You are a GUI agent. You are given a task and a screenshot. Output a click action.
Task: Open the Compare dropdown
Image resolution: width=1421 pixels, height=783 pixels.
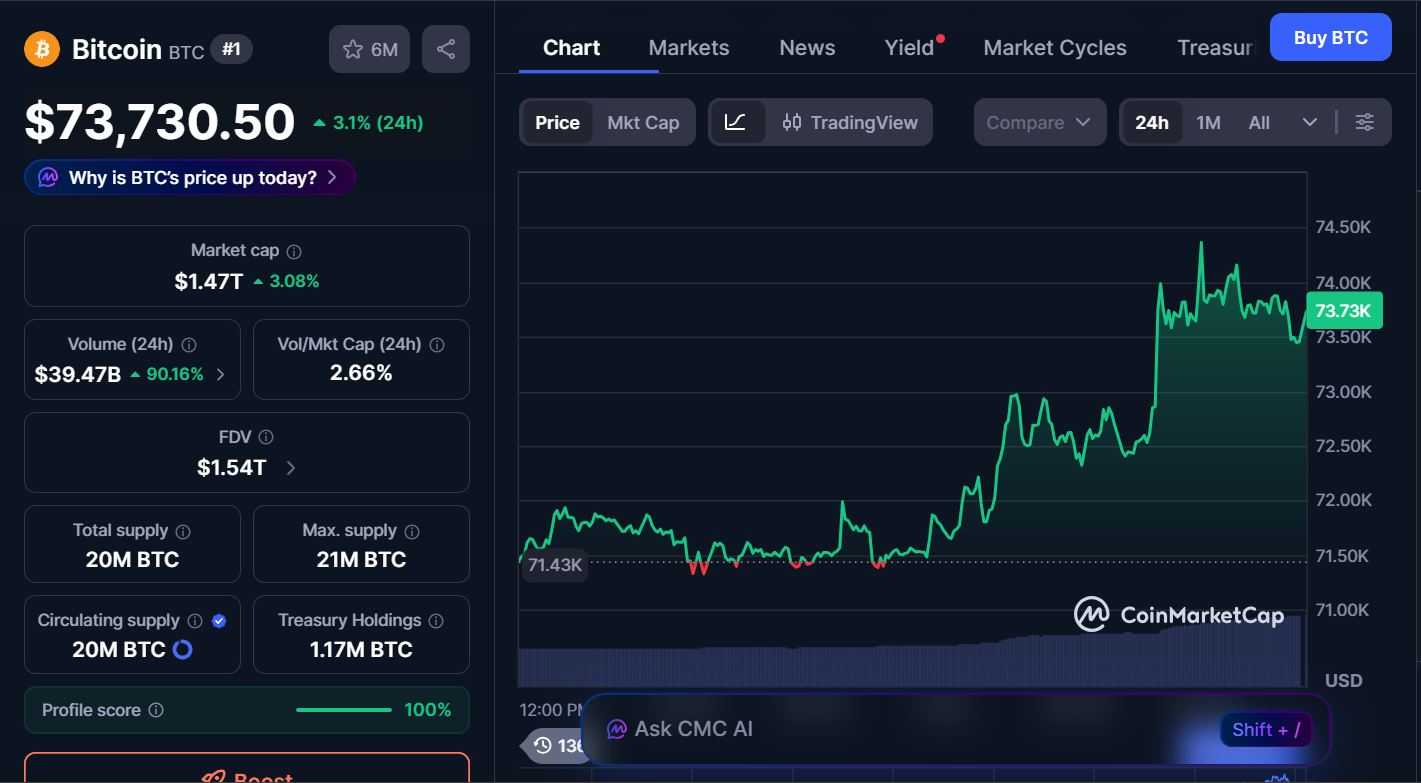(x=1039, y=122)
